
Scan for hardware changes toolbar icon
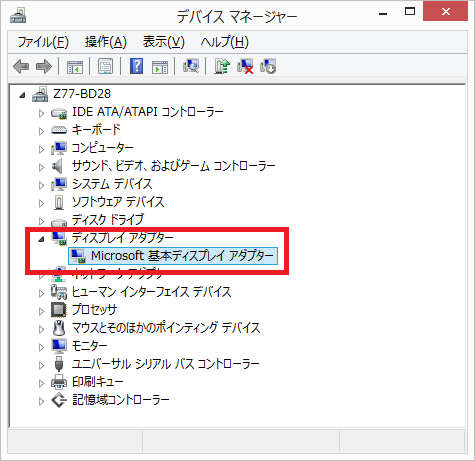[x=191, y=66]
